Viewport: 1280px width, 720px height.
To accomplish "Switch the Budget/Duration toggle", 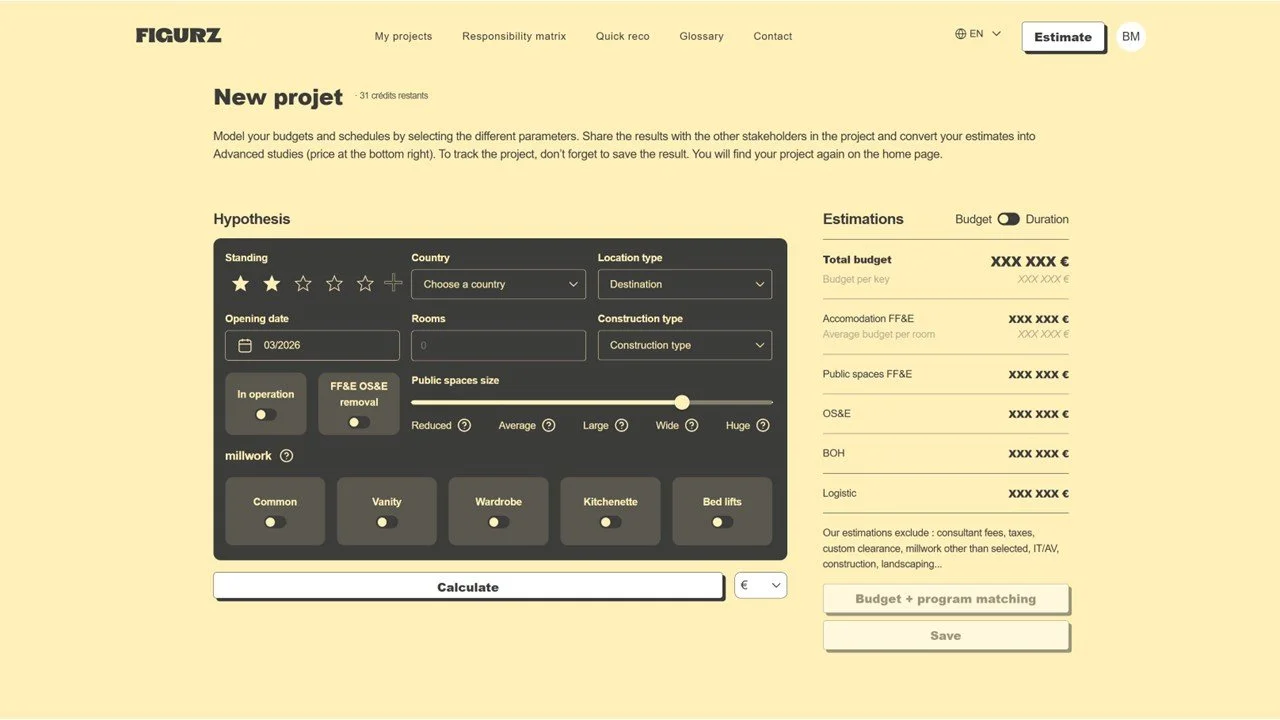I will point(1008,219).
